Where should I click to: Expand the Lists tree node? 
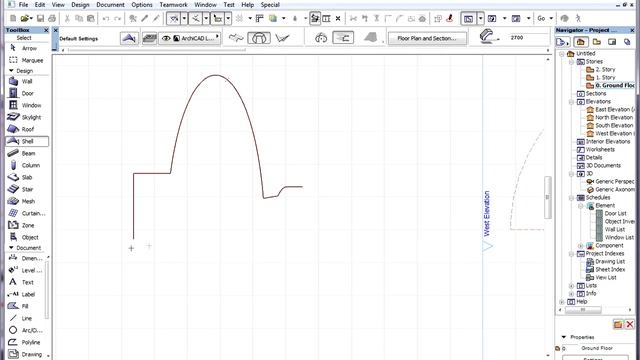571,286
